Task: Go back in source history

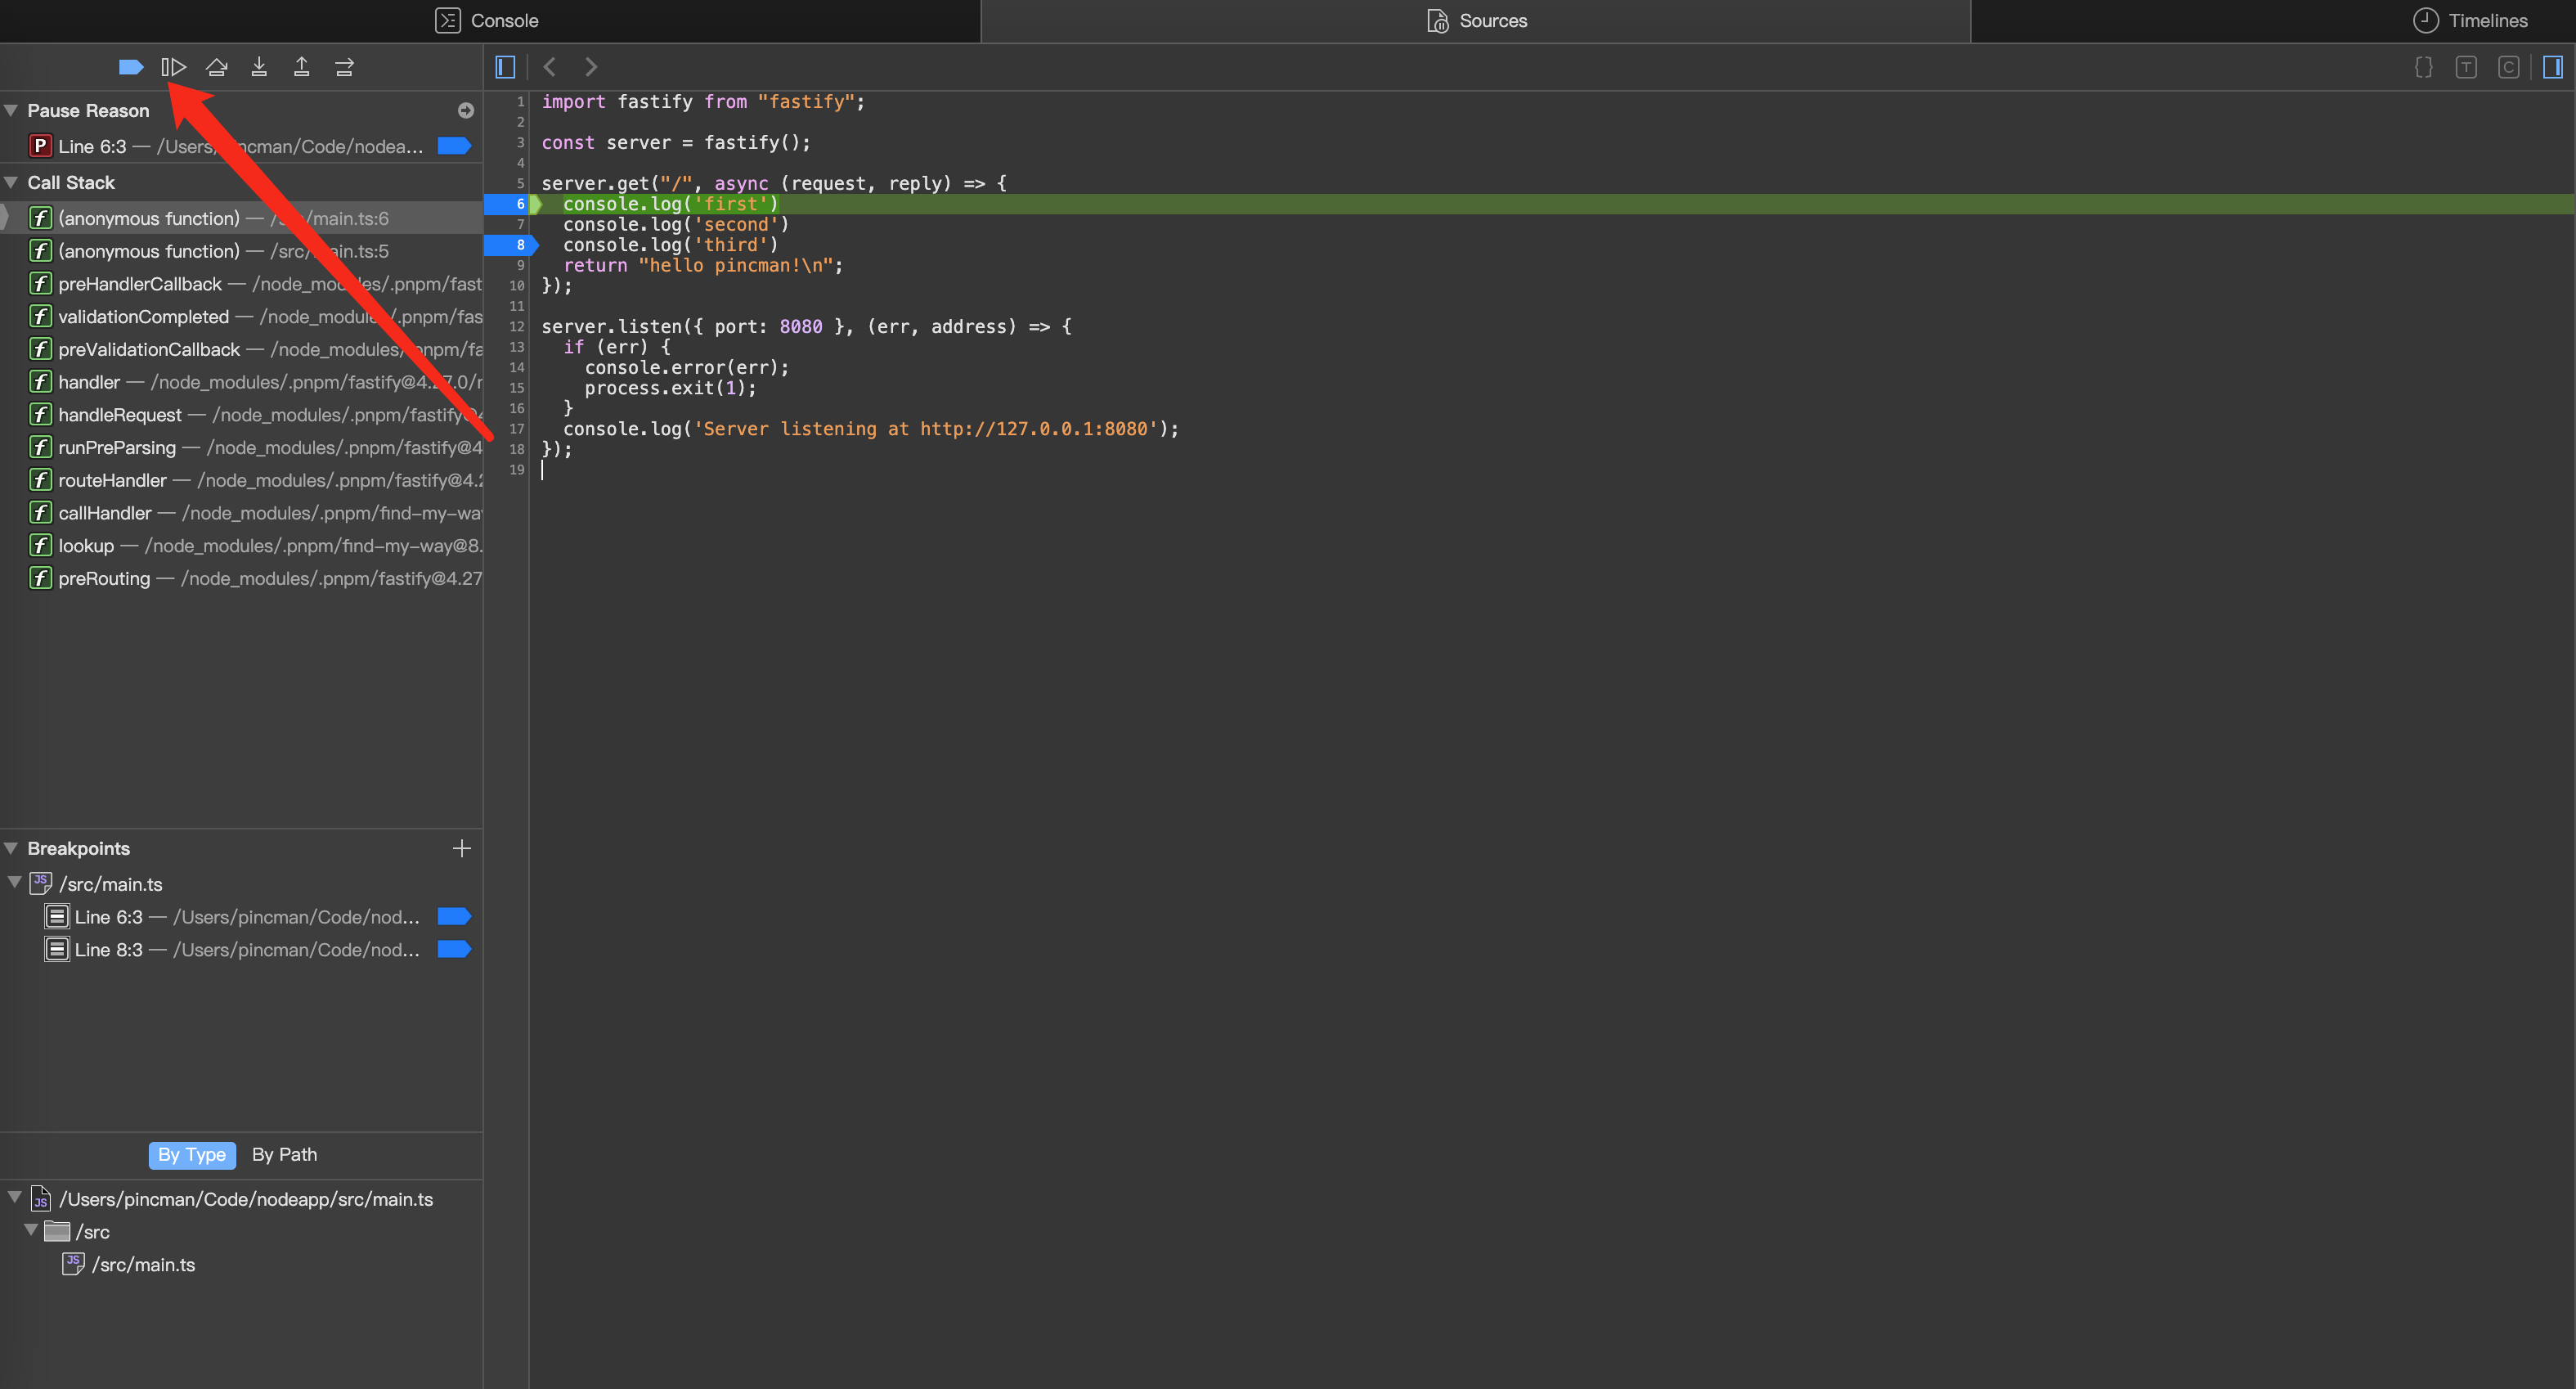Action: pos(549,67)
